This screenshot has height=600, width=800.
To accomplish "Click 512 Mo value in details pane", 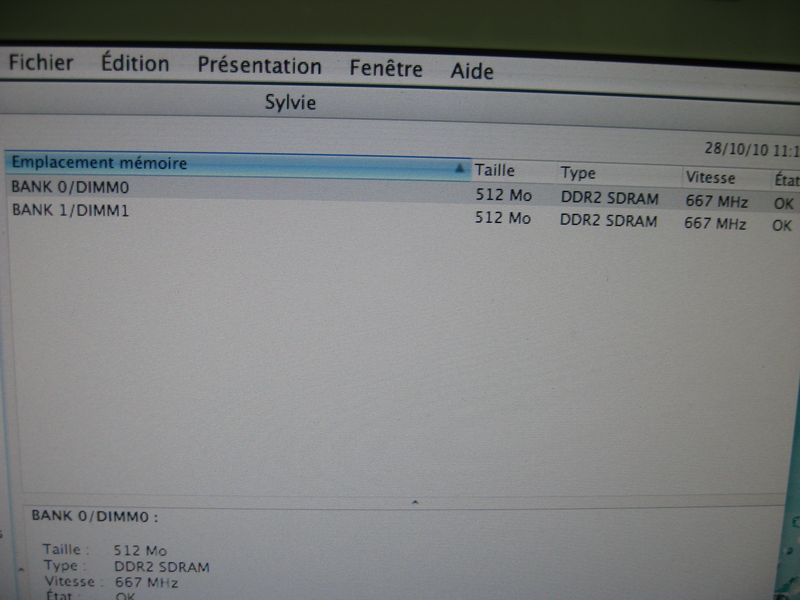I will [140, 551].
